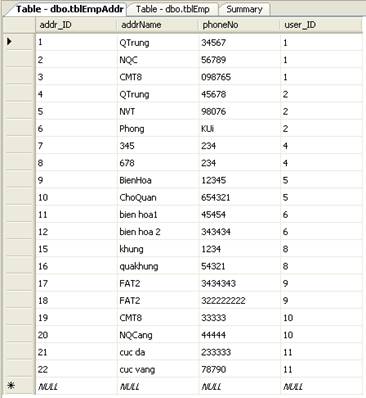366x398 pixels.
Task: Select the BienHoa address name cell
Action: pyautogui.click(x=158, y=180)
